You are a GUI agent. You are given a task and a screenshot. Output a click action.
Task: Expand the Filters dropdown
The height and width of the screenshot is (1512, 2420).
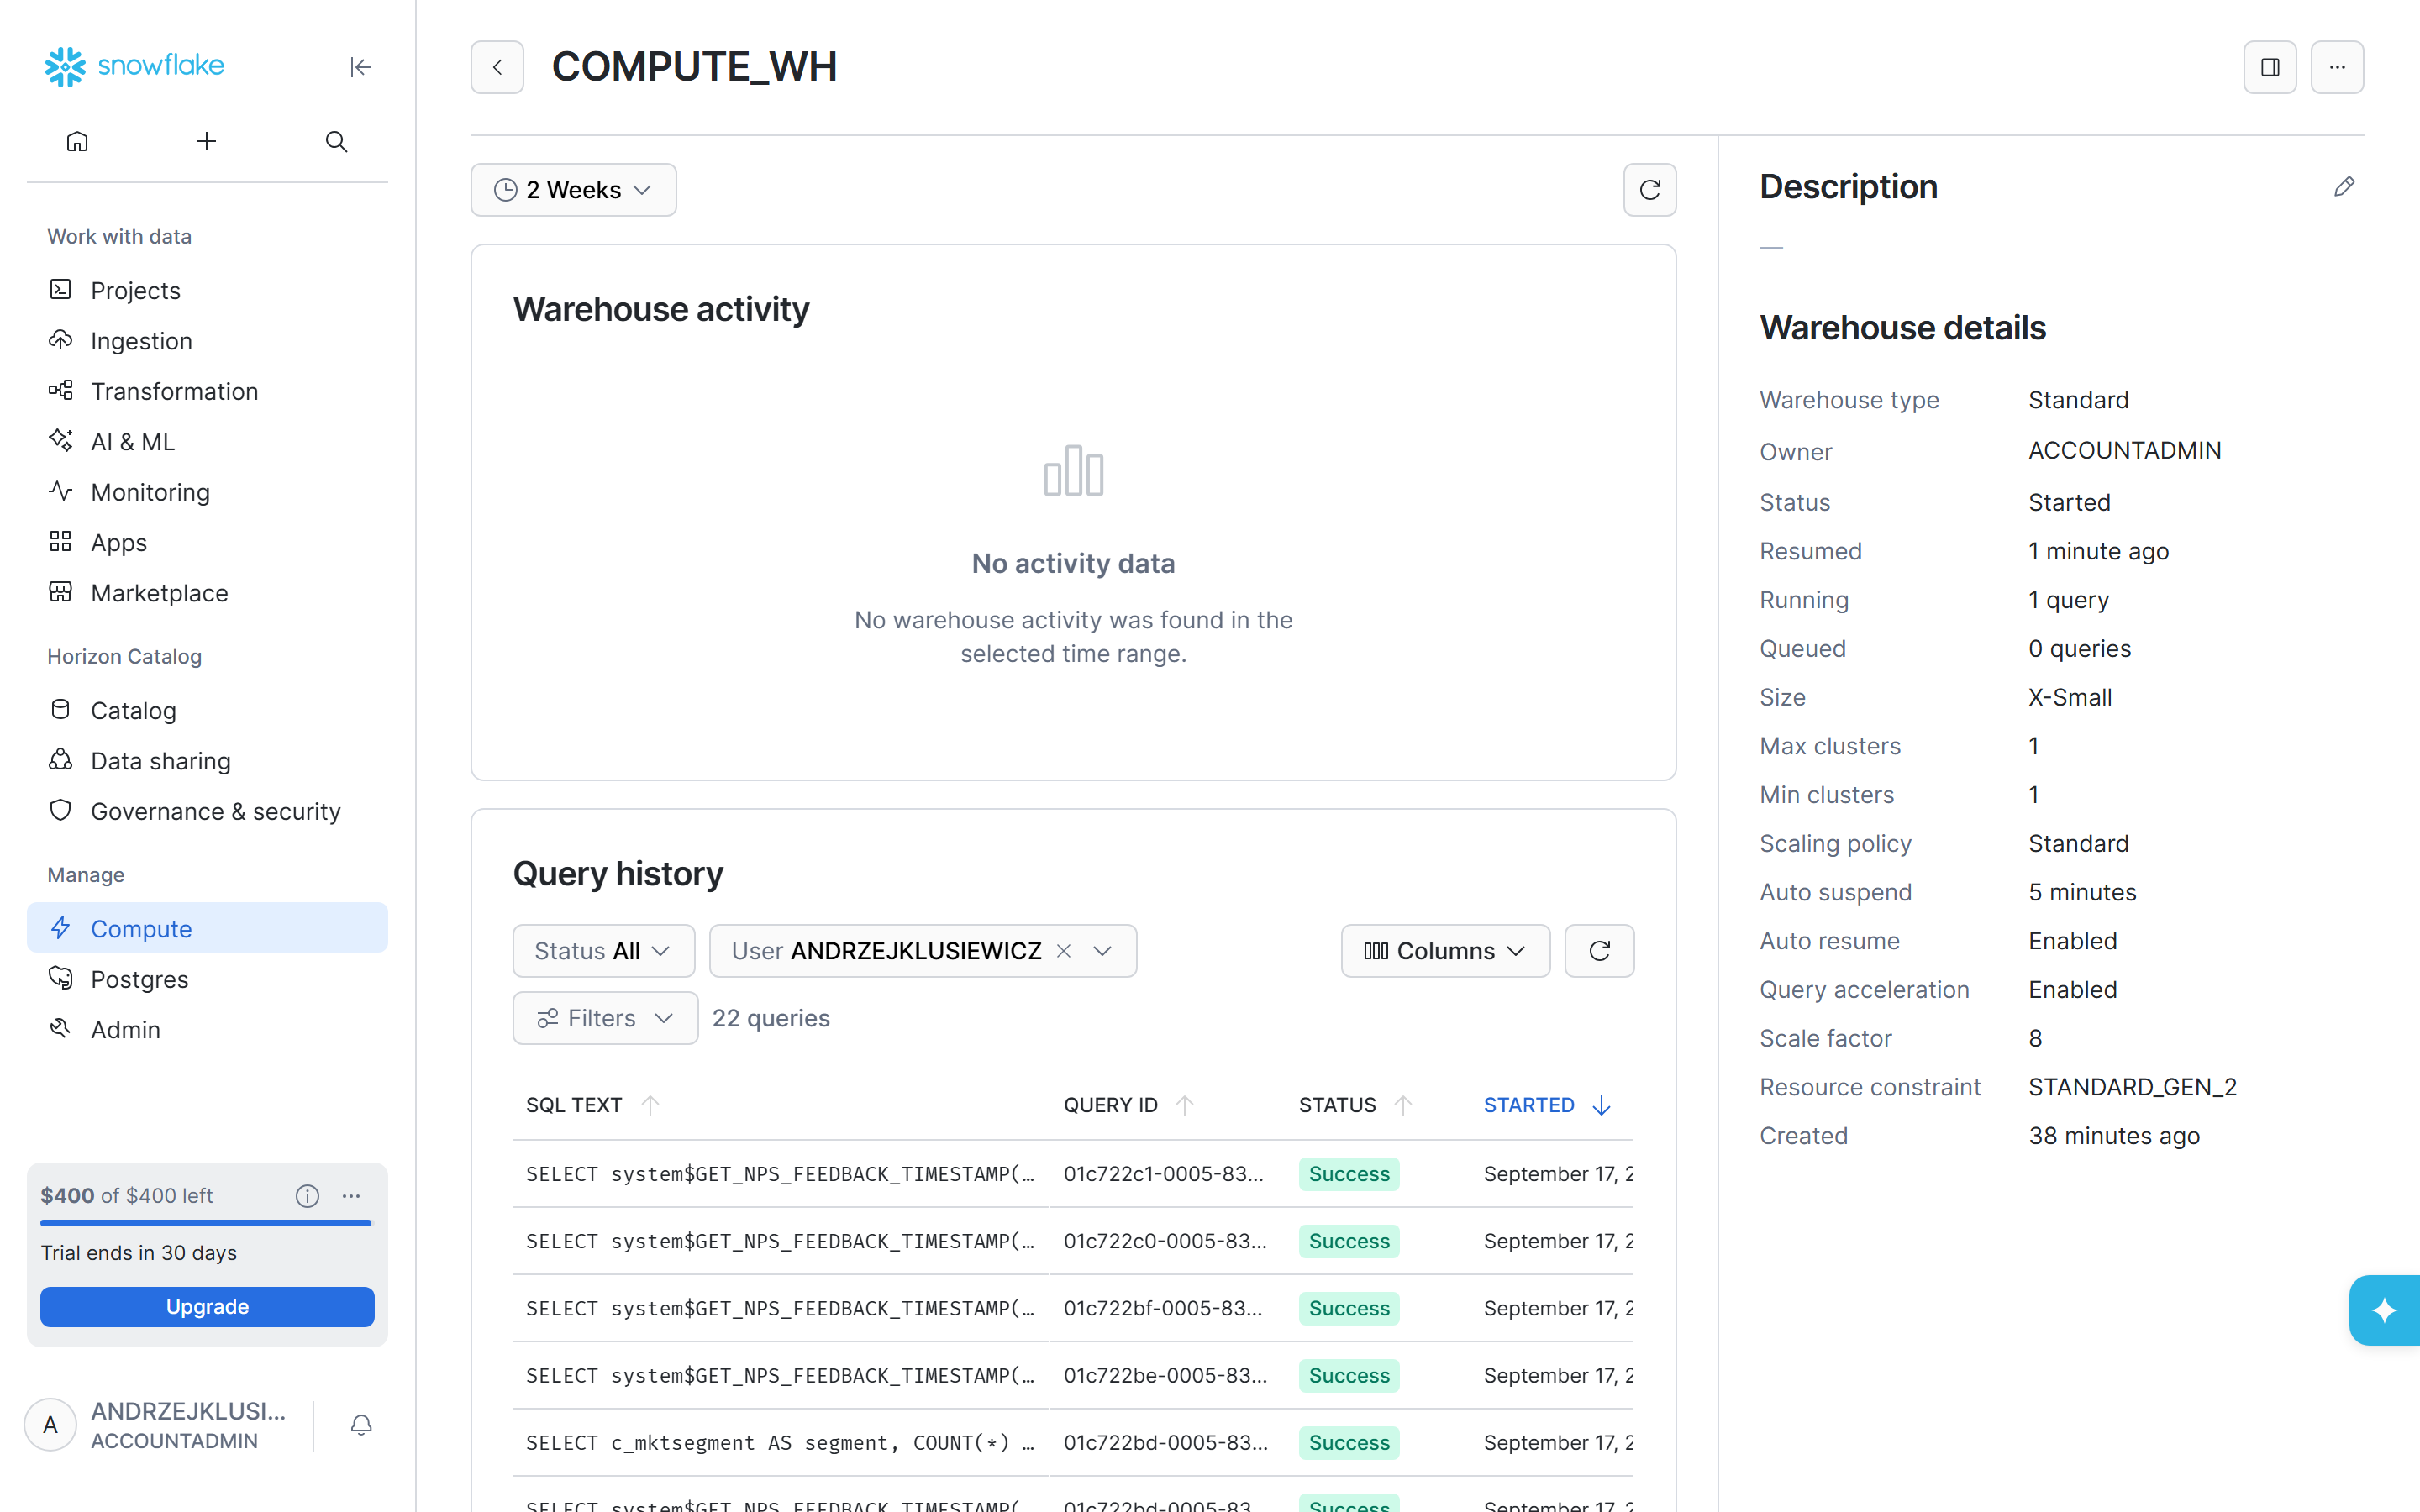(x=605, y=1018)
